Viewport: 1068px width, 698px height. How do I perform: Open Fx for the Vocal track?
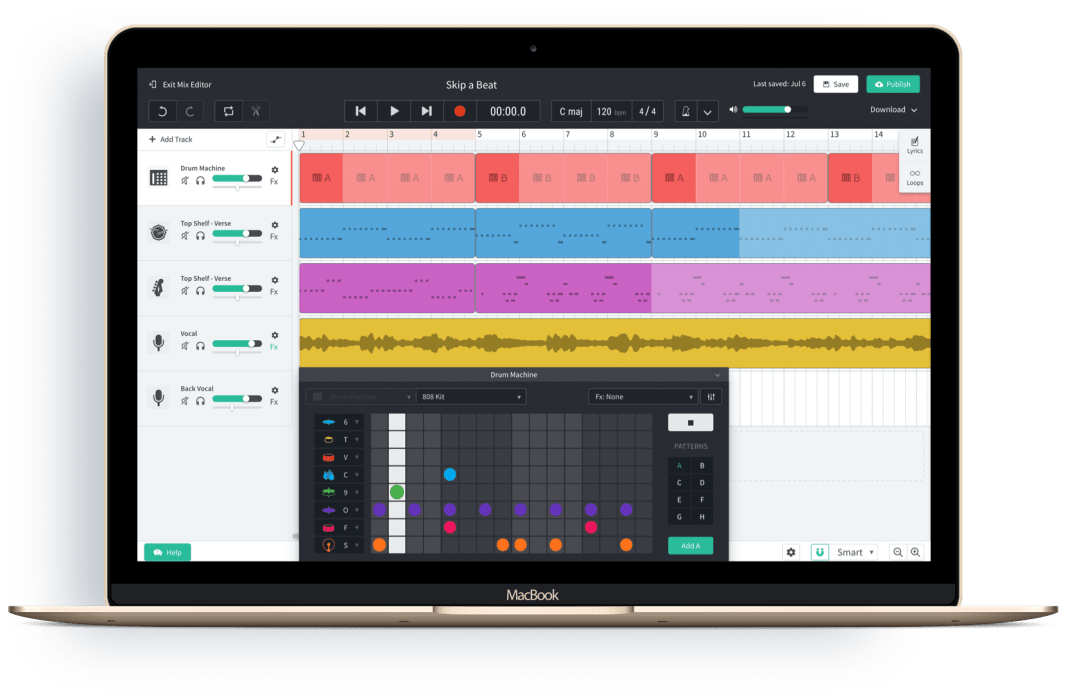click(274, 347)
